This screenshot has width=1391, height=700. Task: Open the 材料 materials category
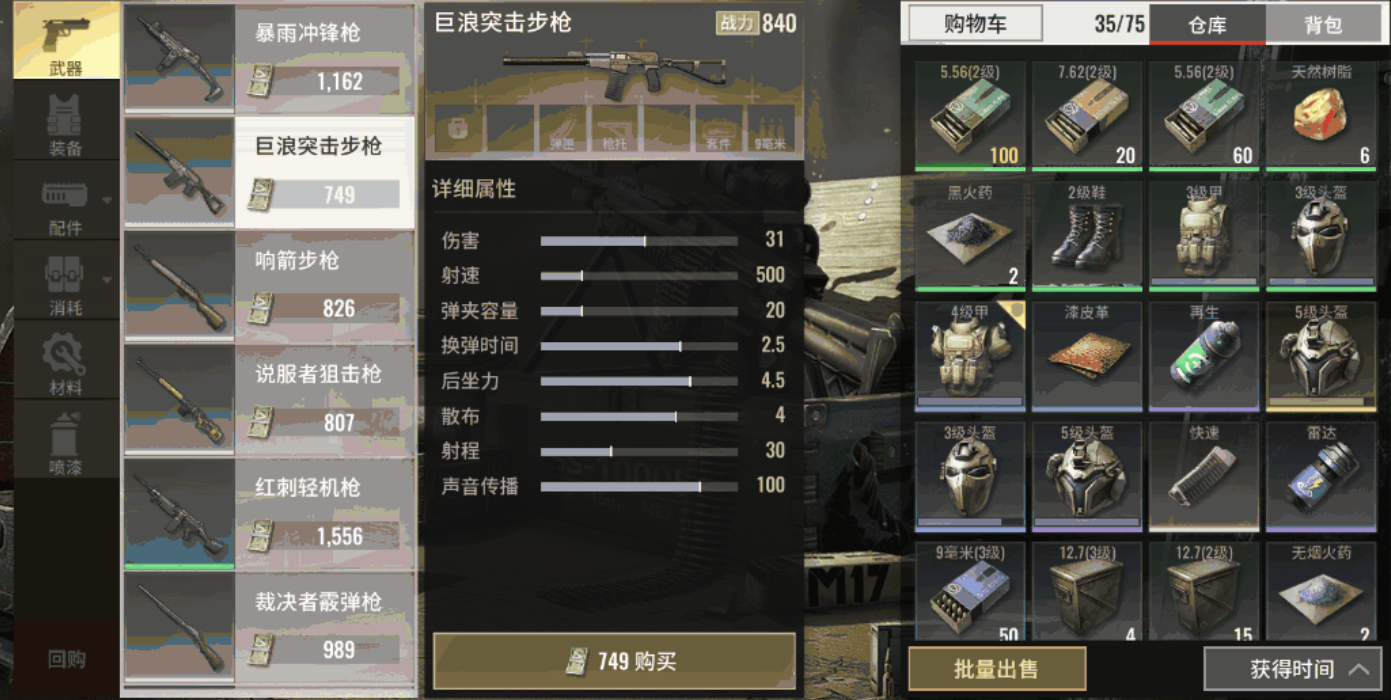pos(66,364)
